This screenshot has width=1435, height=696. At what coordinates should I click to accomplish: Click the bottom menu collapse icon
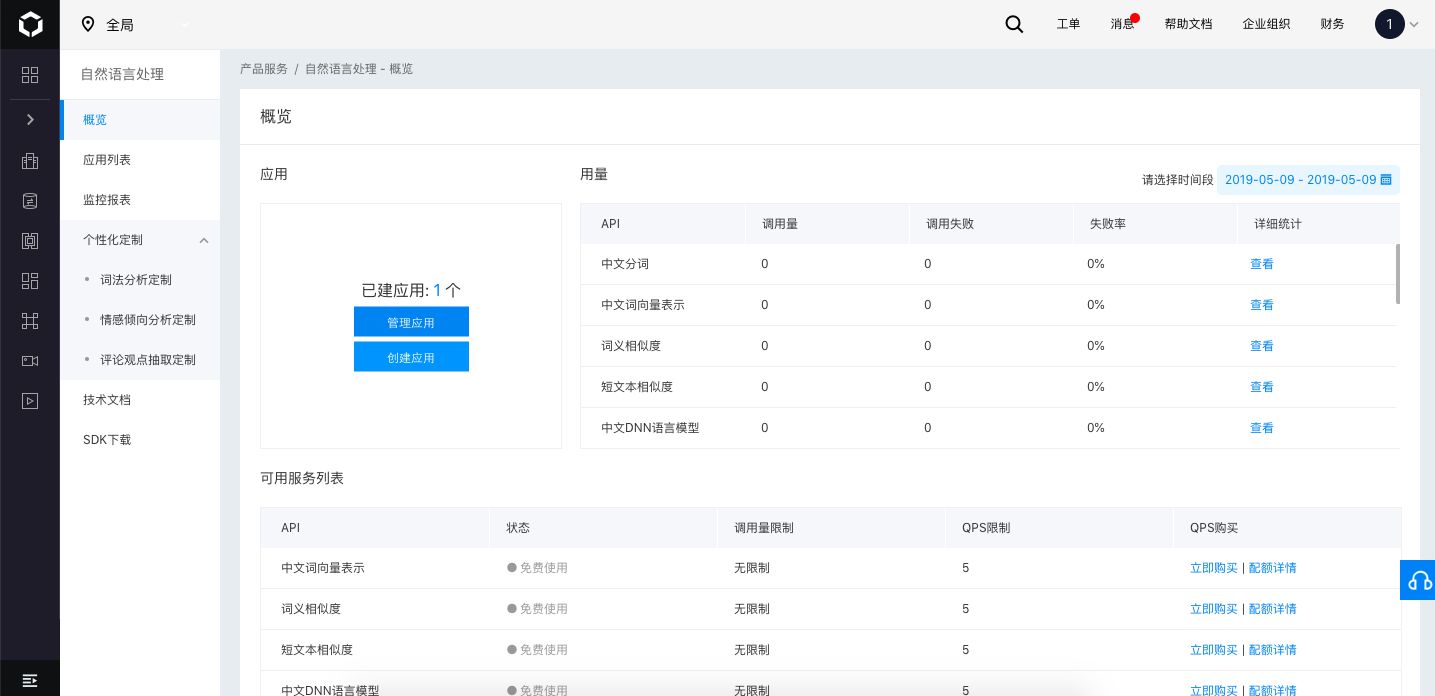[x=30, y=680]
